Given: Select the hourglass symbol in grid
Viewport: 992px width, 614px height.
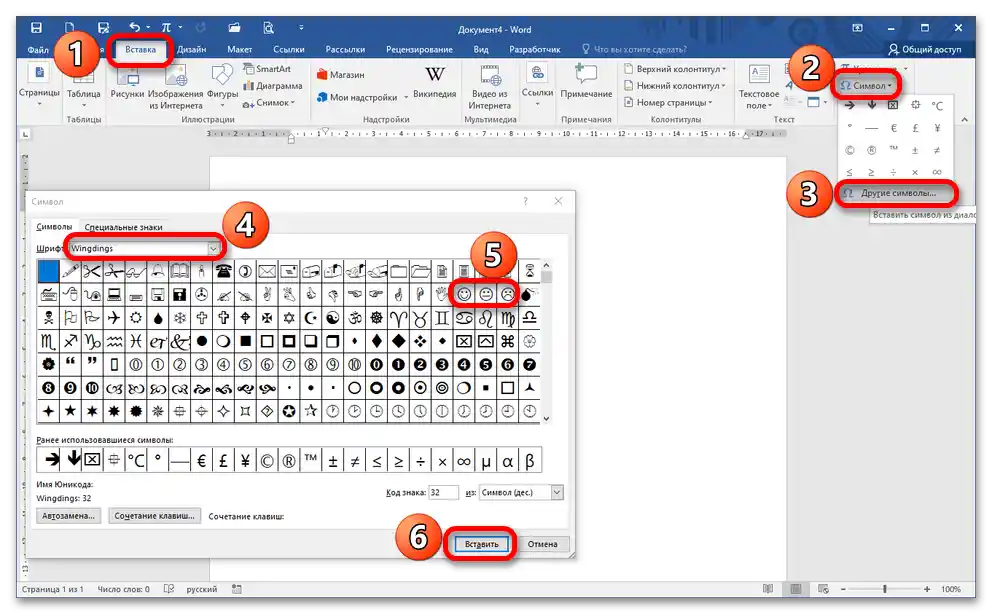Looking at the screenshot, I should point(530,272).
